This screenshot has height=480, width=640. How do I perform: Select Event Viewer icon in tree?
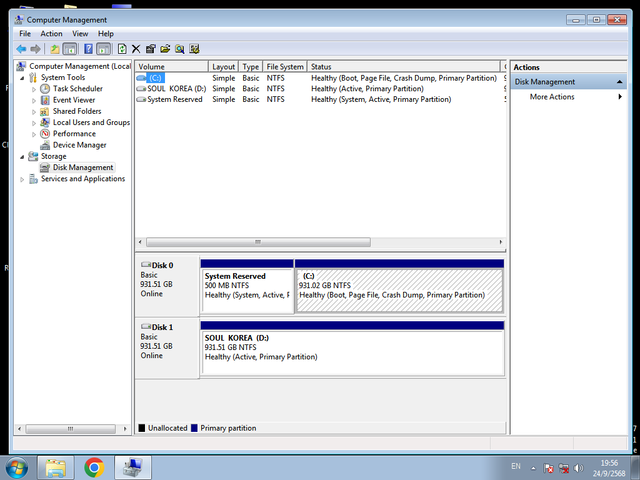(45, 100)
